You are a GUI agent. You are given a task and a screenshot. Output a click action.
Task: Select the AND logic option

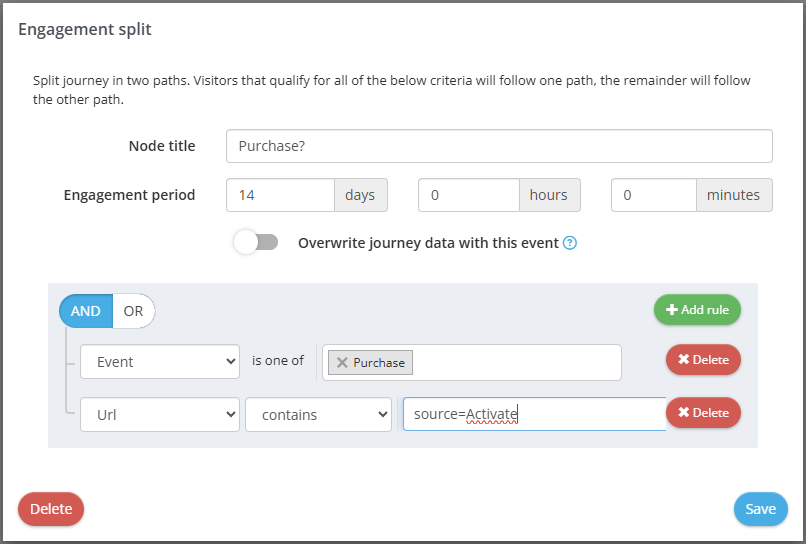point(86,311)
